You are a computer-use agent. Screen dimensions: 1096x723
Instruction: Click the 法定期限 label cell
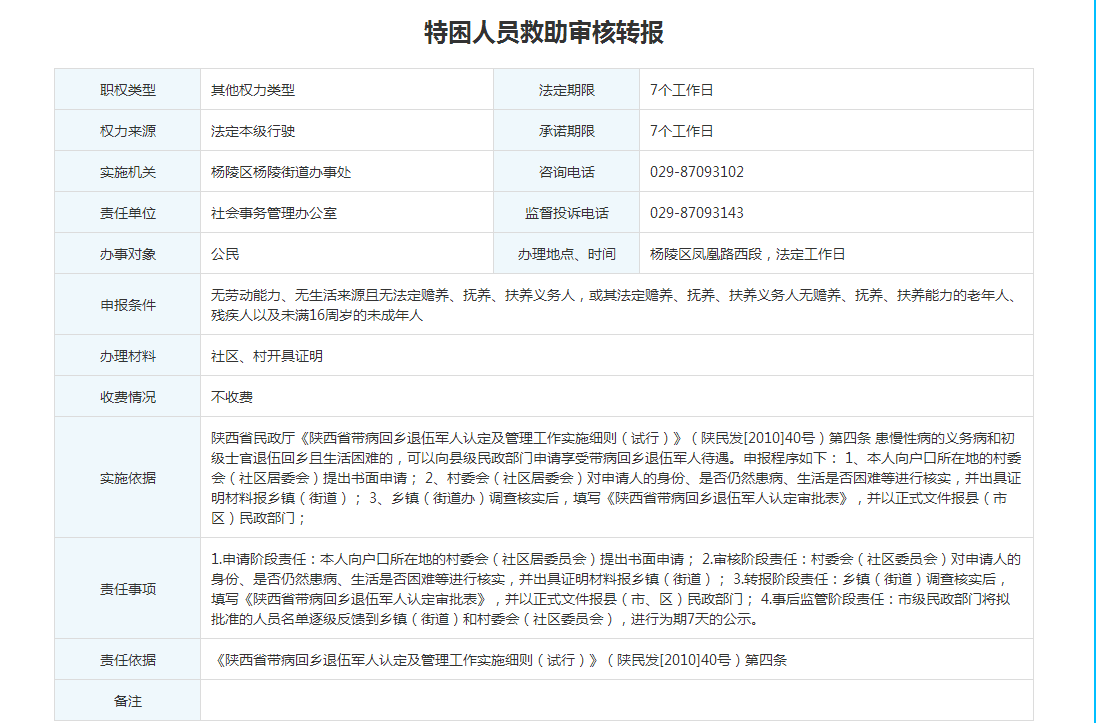[566, 90]
